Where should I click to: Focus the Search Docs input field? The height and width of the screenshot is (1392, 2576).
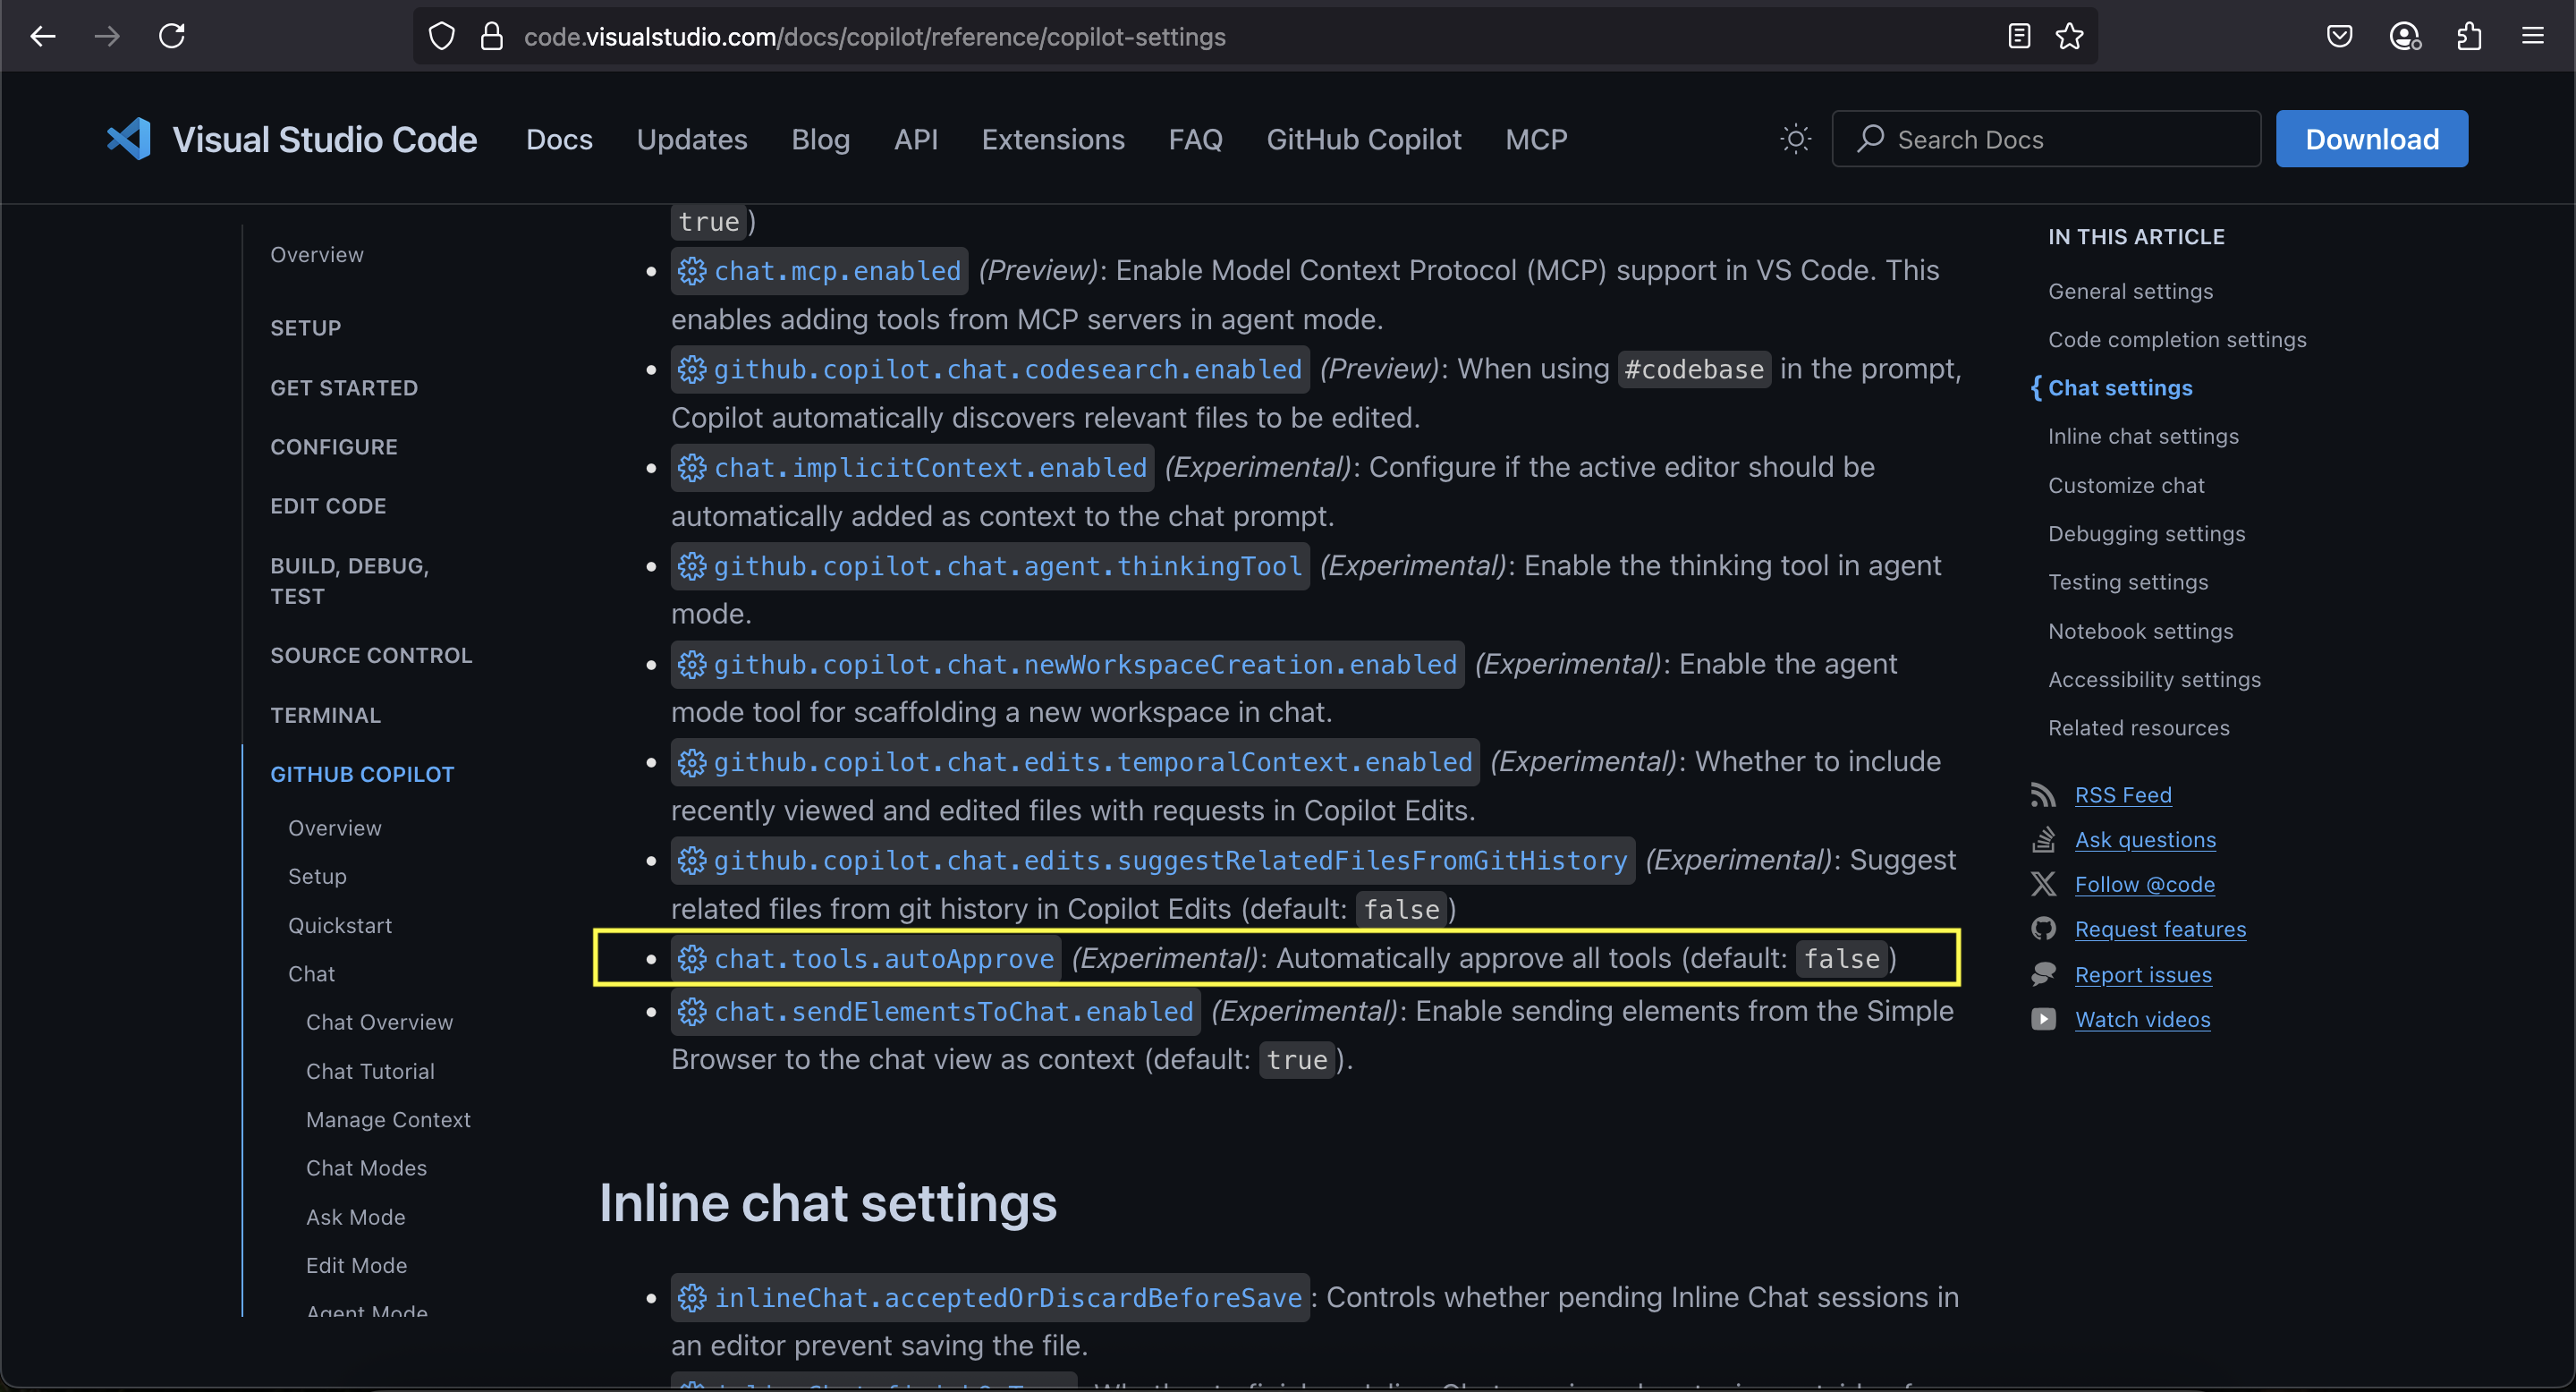point(2046,139)
